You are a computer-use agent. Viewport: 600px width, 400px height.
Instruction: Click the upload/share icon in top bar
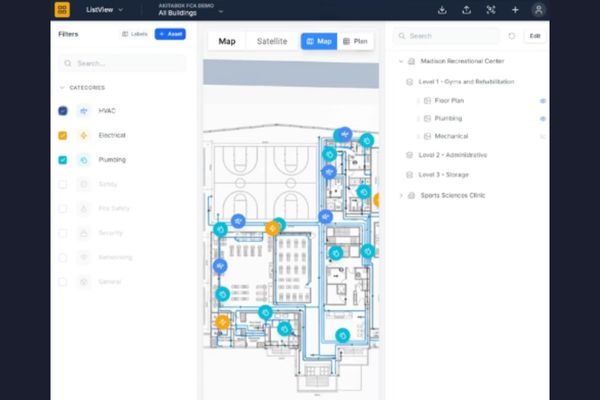(x=466, y=10)
